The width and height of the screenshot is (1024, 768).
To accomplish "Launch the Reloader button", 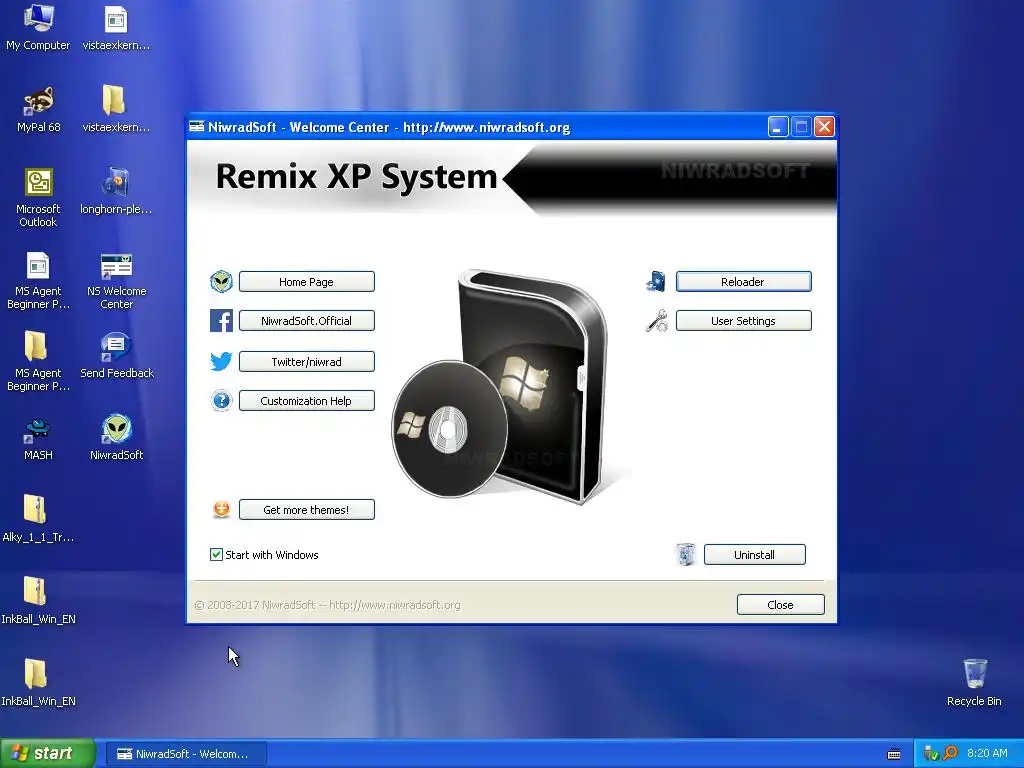I will tap(743, 281).
